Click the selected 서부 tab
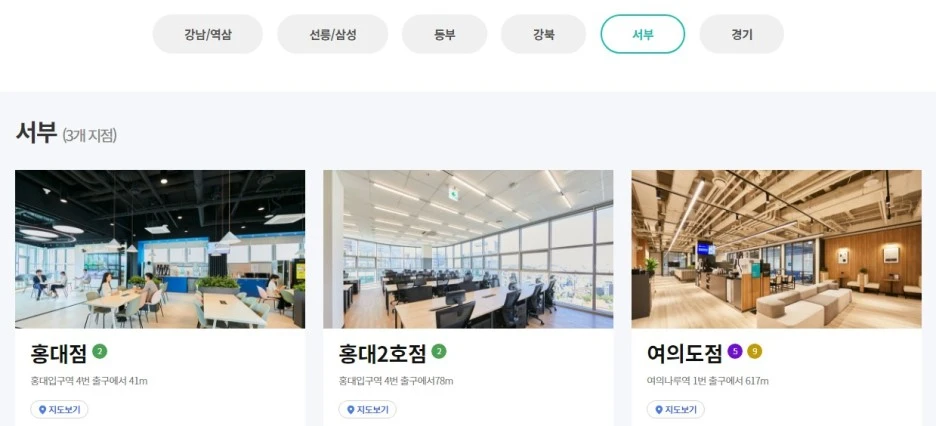This screenshot has height=426, width=936. coord(642,34)
